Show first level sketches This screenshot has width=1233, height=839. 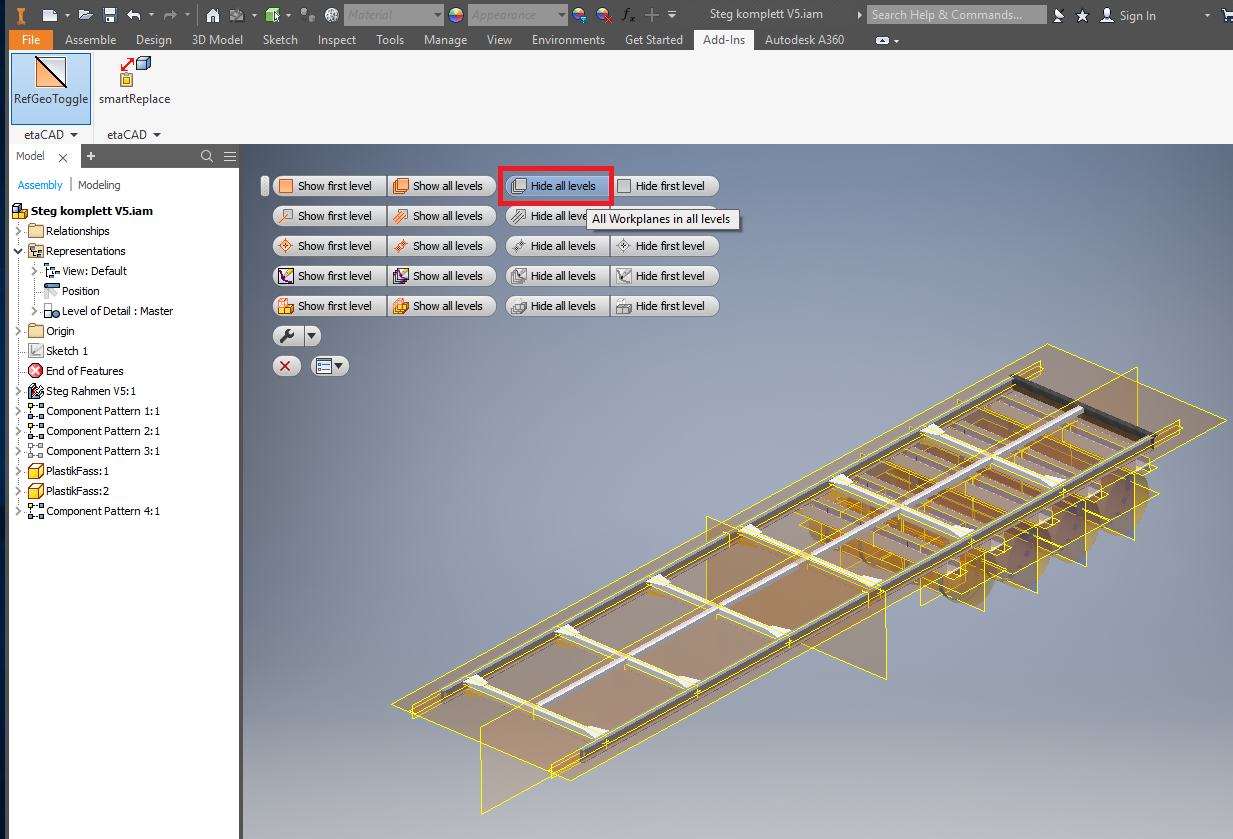[x=330, y=276]
